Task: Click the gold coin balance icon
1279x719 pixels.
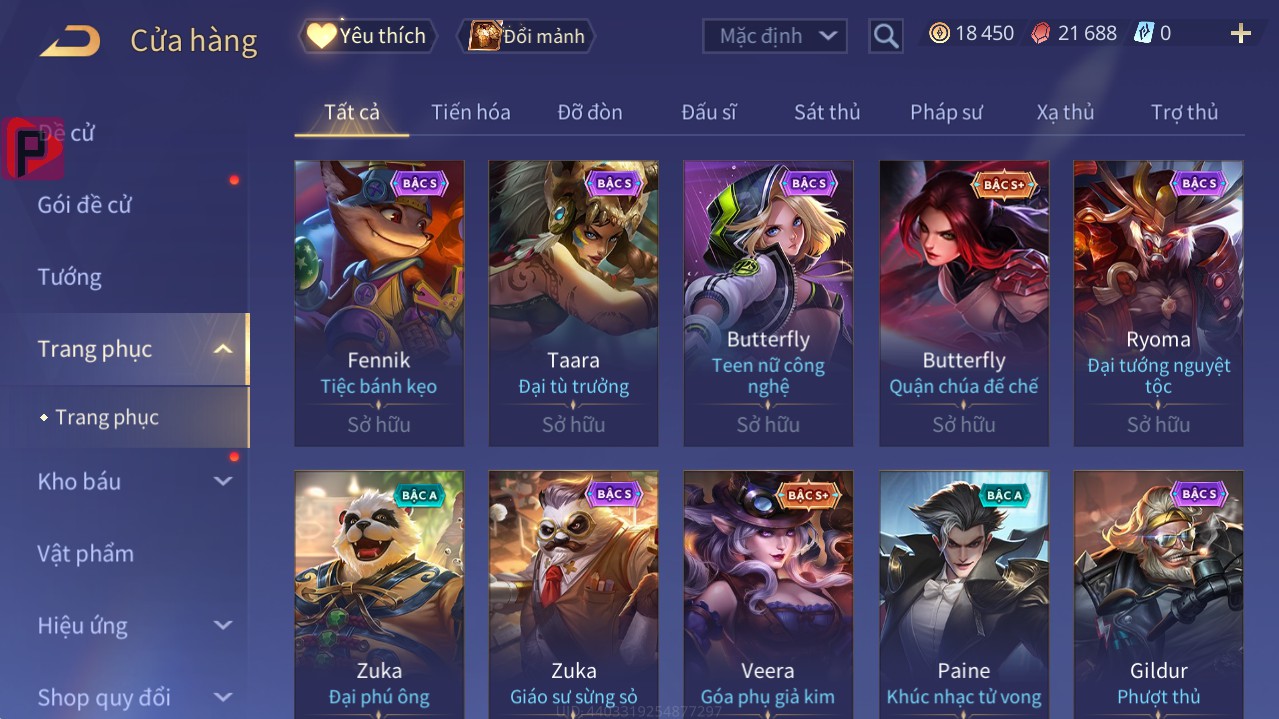Action: coord(939,33)
